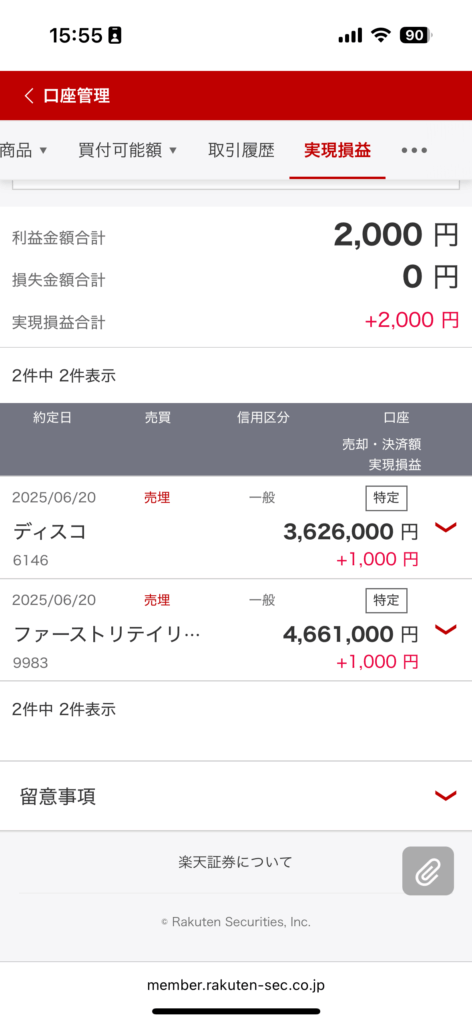Open the paperclip attachment icon
472x1024 pixels.
click(x=428, y=871)
